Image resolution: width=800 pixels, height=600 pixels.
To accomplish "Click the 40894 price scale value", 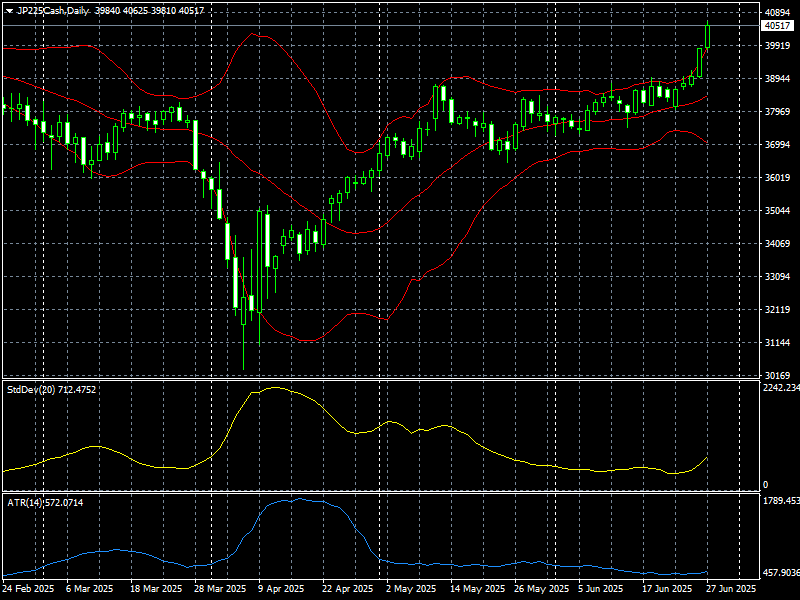I will (x=775, y=11).
